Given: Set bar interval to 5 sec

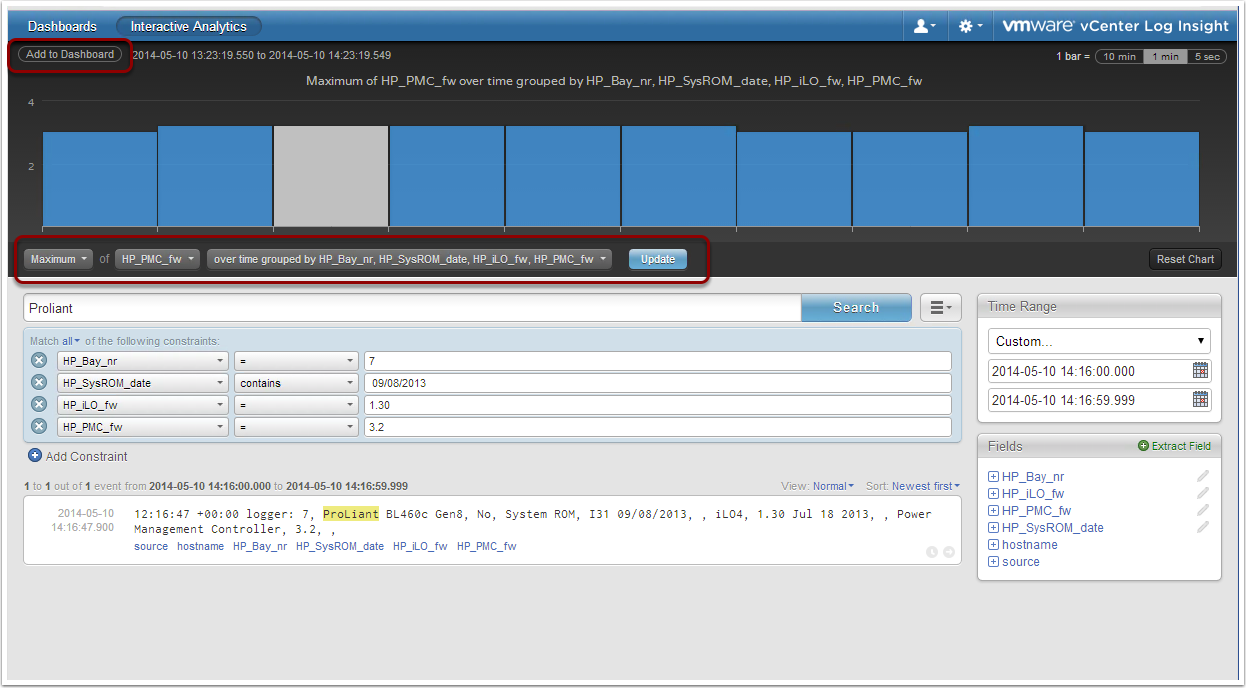Looking at the screenshot, I should (x=1205, y=57).
